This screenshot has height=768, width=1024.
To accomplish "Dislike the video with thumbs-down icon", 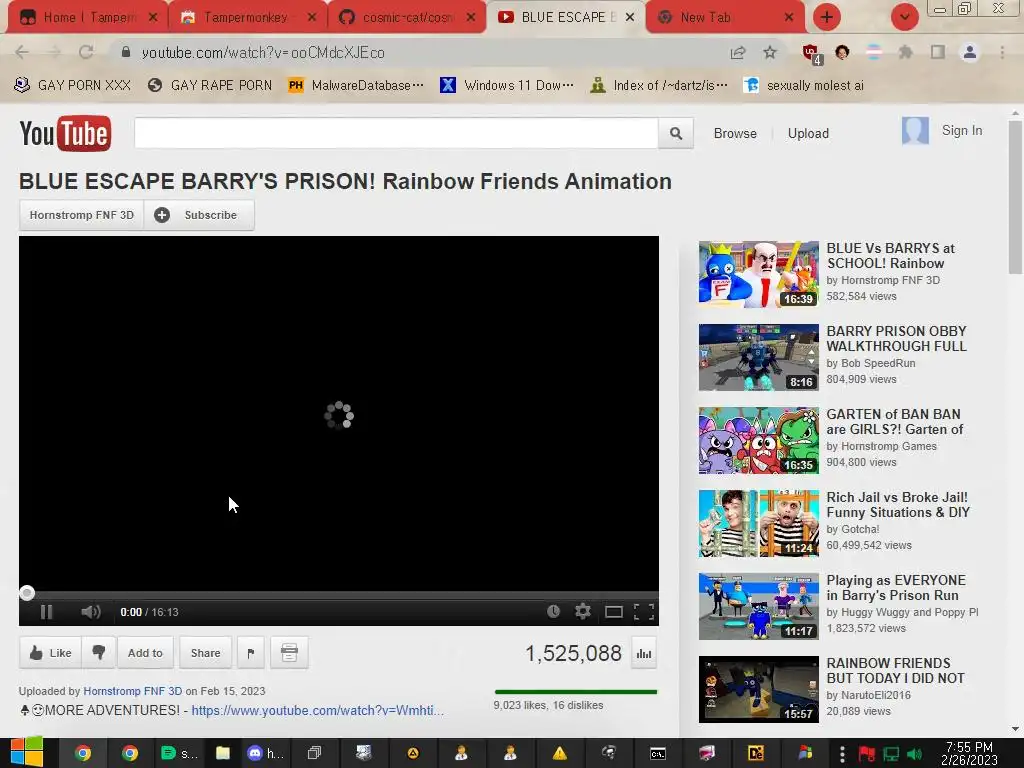I will click(x=99, y=652).
